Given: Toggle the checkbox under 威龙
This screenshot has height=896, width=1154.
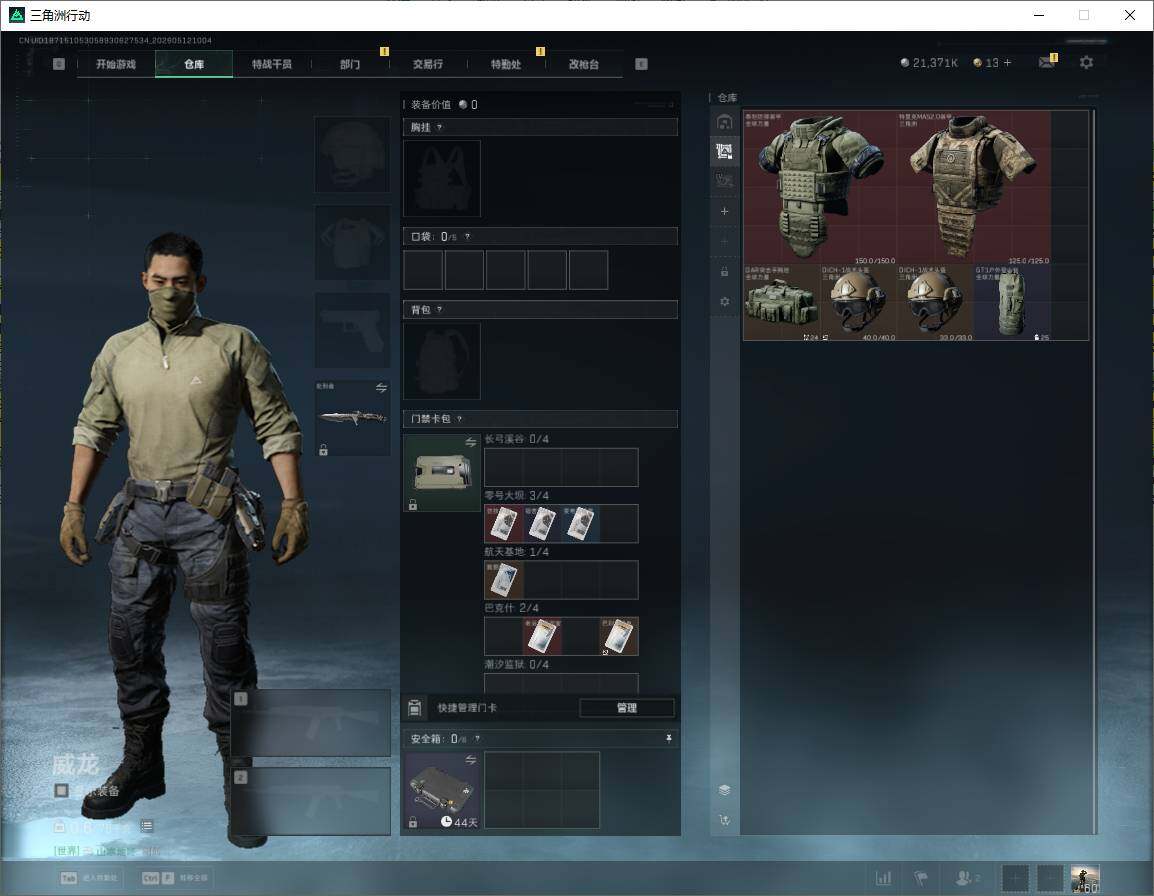Looking at the screenshot, I should tap(61, 791).
